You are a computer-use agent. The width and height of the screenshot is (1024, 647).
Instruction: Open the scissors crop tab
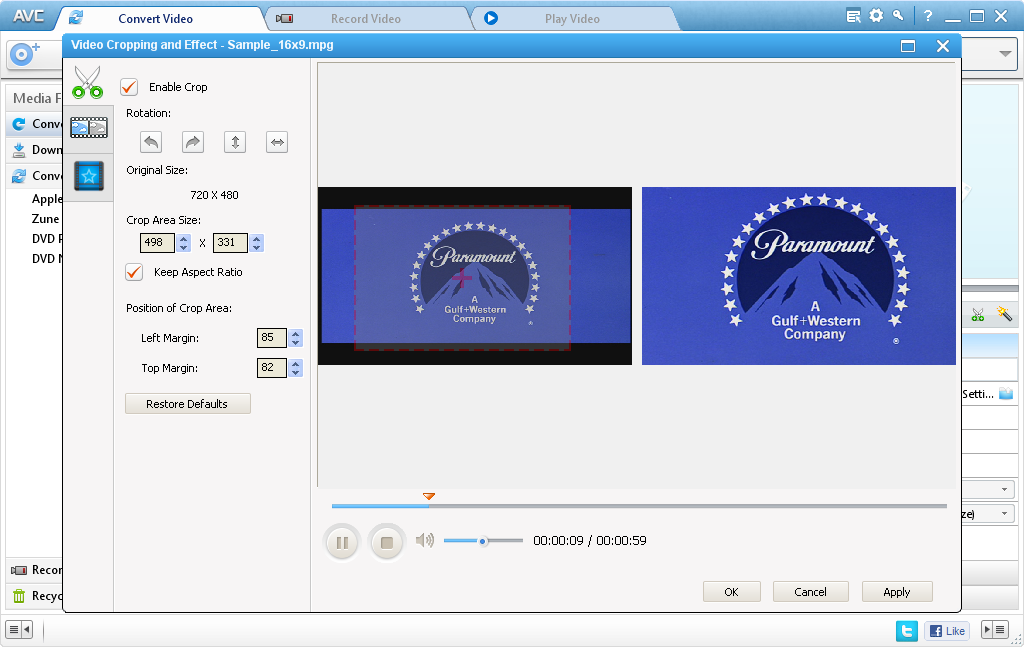pyautogui.click(x=88, y=82)
